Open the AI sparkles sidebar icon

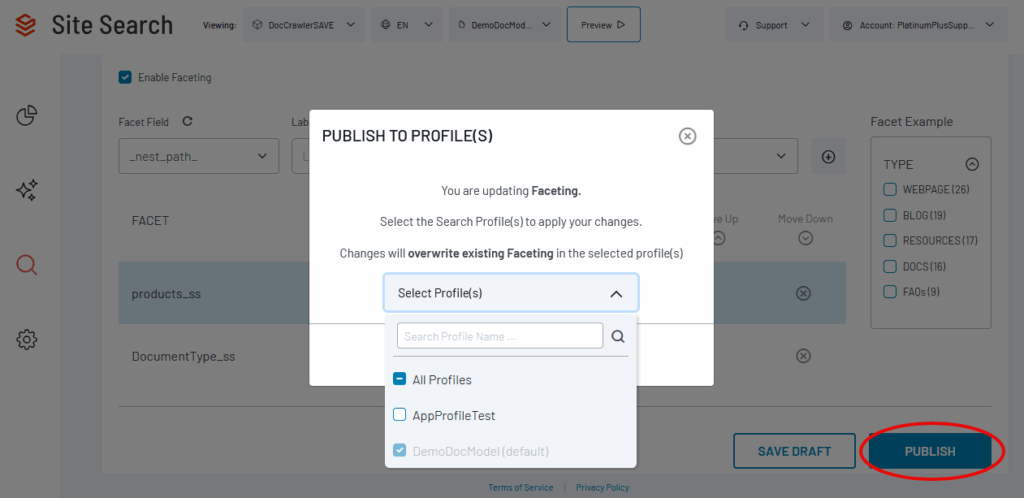[27, 190]
